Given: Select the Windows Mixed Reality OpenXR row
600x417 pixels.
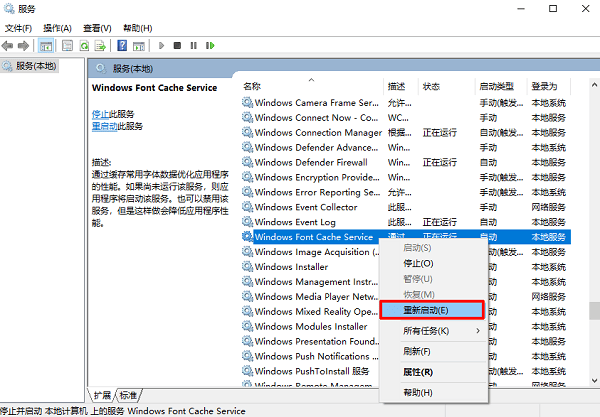Looking at the screenshot, I should point(310,311).
